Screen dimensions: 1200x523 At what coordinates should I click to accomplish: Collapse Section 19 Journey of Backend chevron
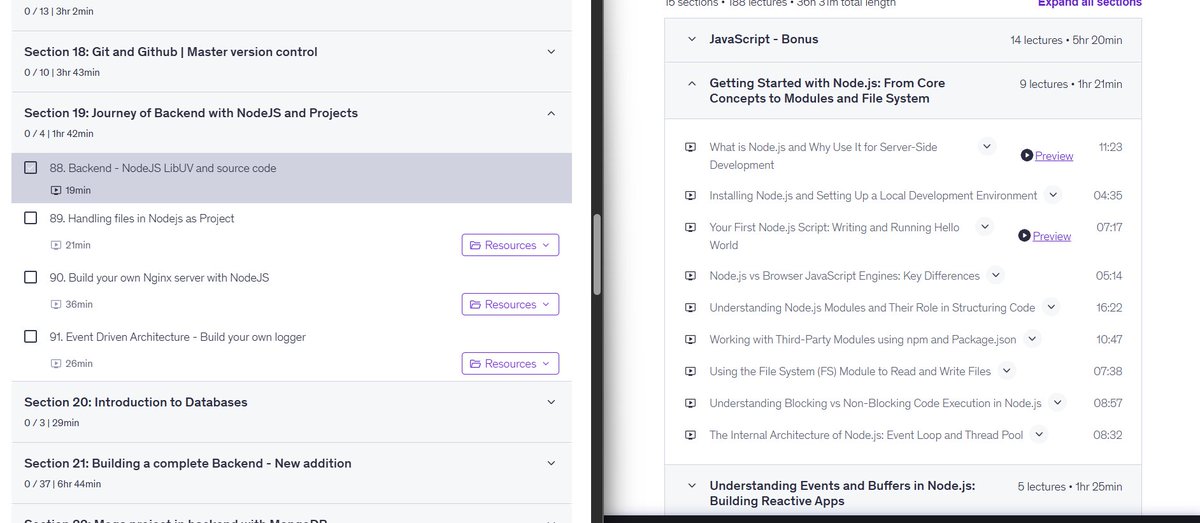[551, 113]
